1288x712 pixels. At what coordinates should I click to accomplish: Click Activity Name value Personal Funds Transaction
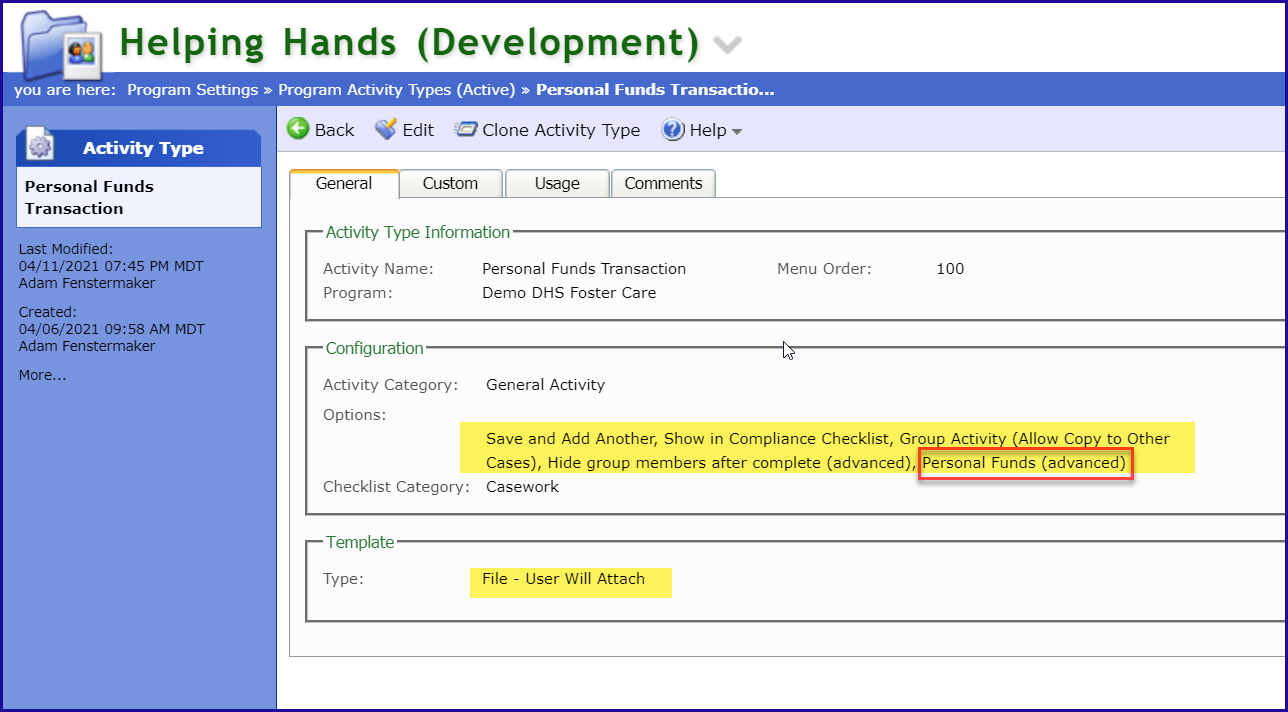click(x=584, y=268)
